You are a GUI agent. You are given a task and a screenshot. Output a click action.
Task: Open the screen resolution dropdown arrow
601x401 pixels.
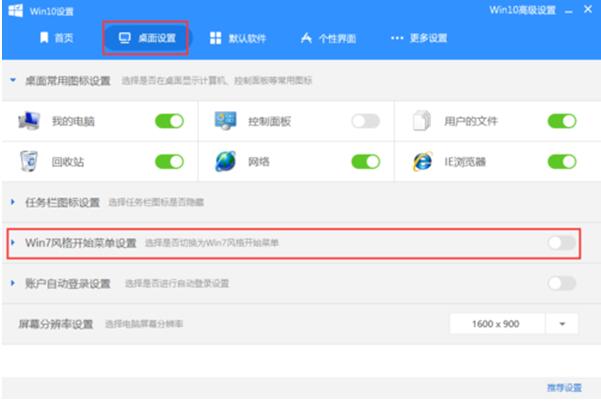tap(562, 324)
